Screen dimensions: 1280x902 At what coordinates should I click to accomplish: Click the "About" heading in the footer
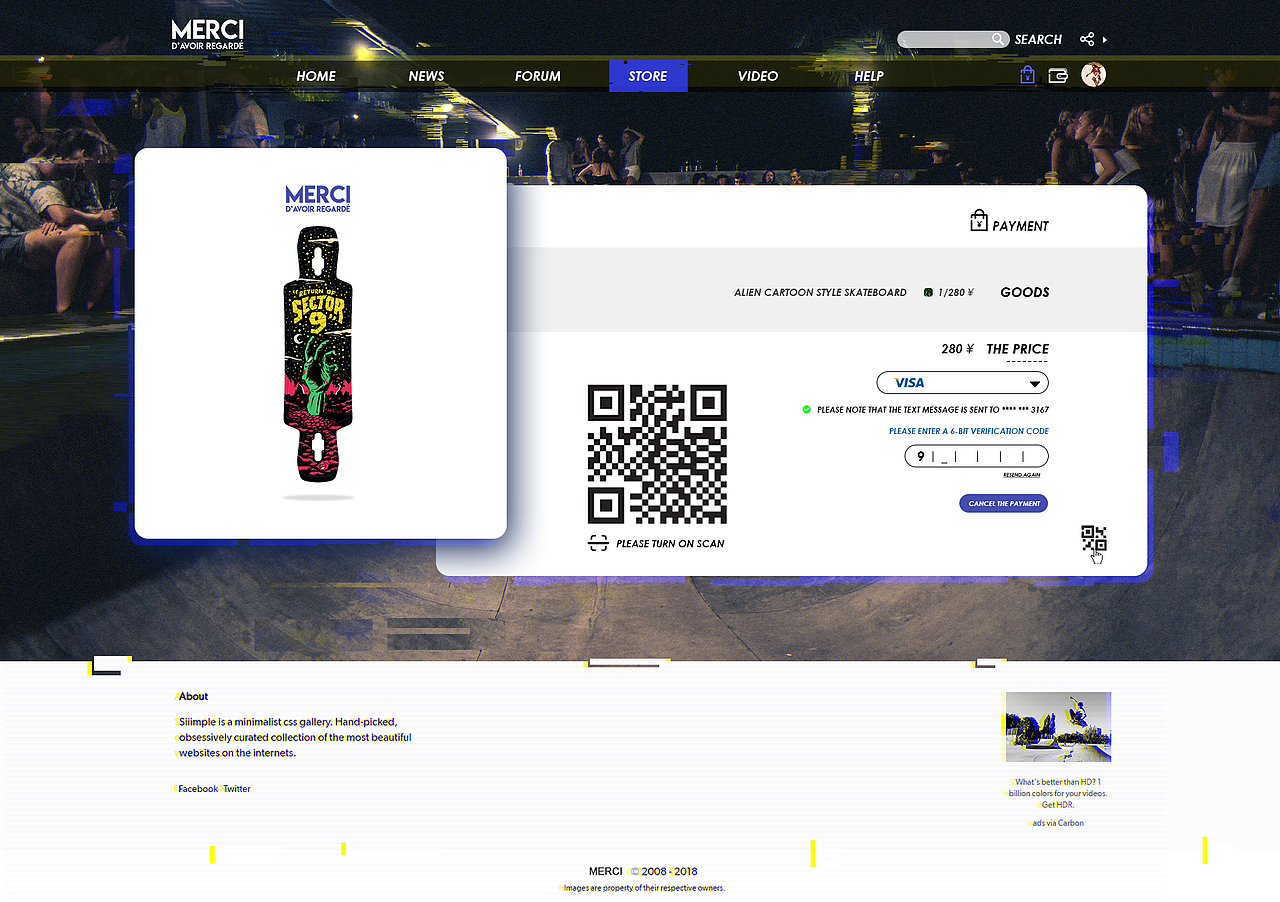193,696
